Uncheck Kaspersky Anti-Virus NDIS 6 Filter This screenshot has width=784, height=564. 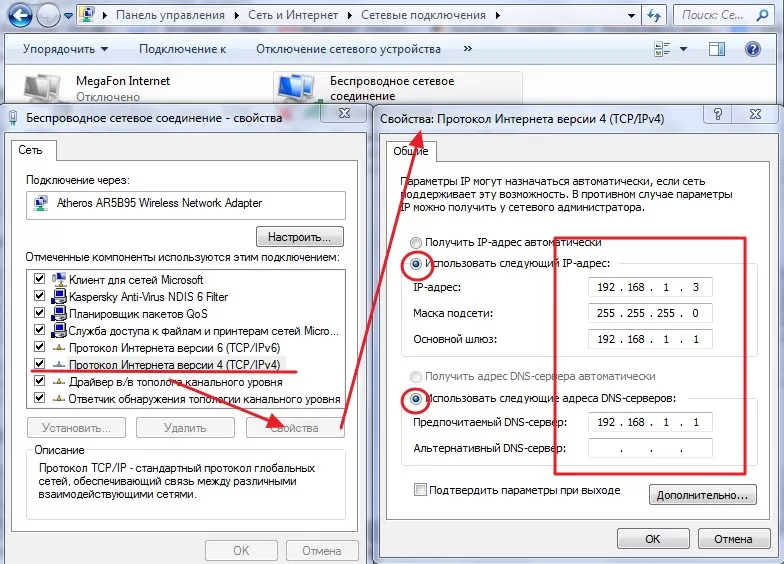click(x=40, y=296)
